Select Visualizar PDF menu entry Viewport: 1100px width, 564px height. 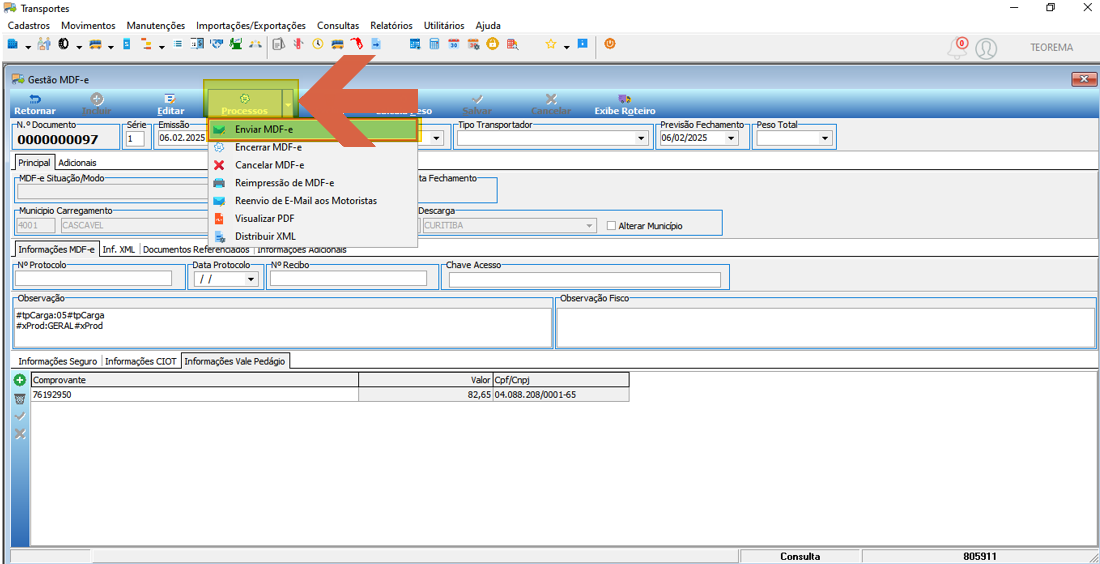click(314, 218)
